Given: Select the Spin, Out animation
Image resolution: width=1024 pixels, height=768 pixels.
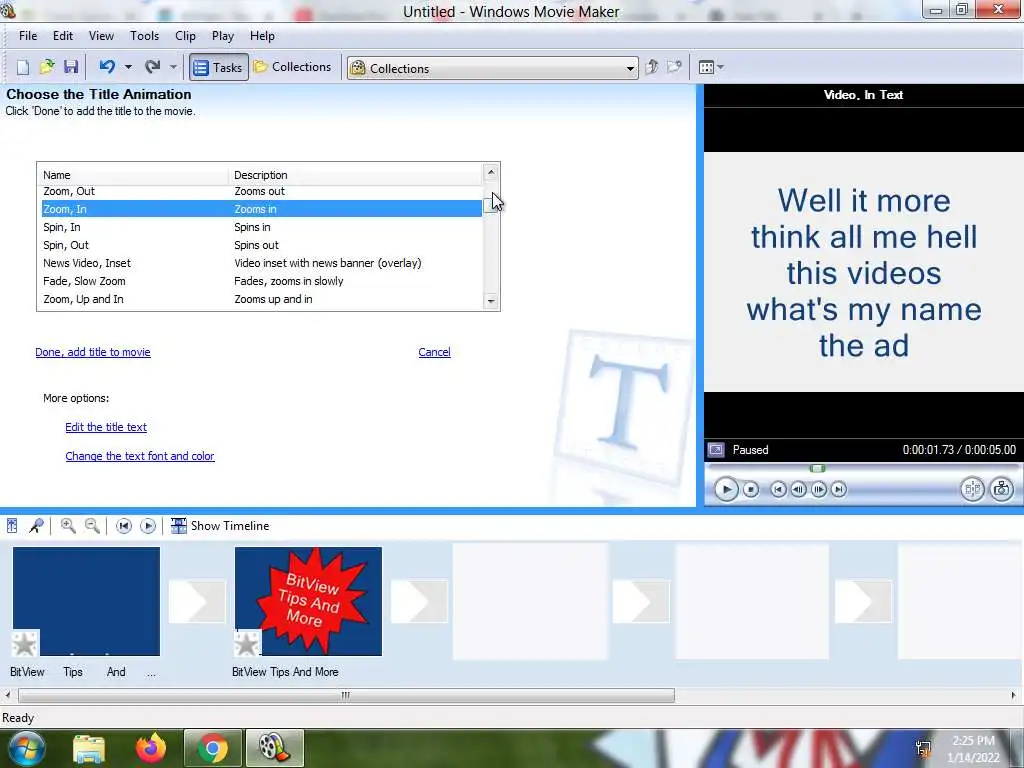Looking at the screenshot, I should coord(261,245).
